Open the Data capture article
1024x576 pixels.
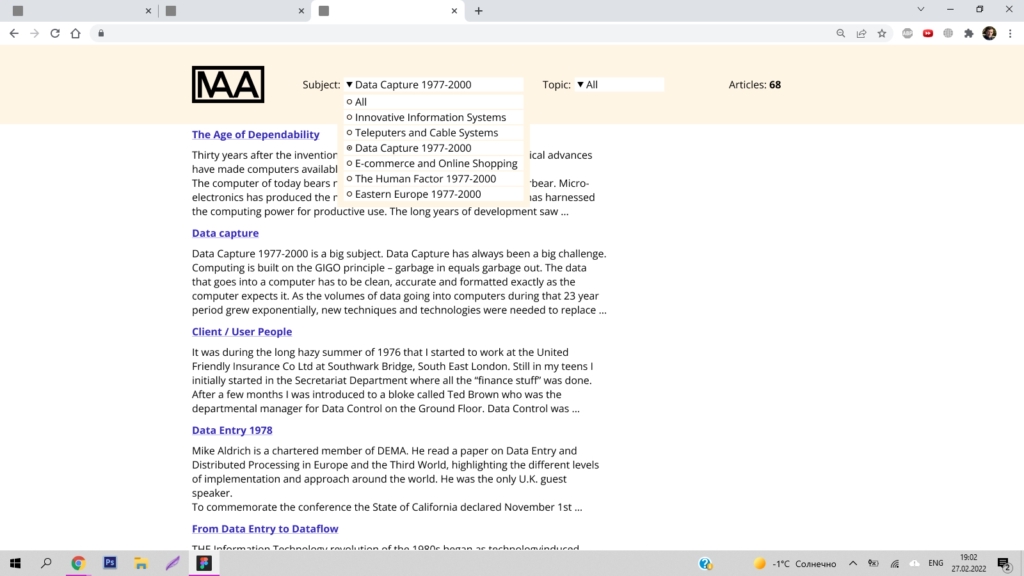click(225, 233)
